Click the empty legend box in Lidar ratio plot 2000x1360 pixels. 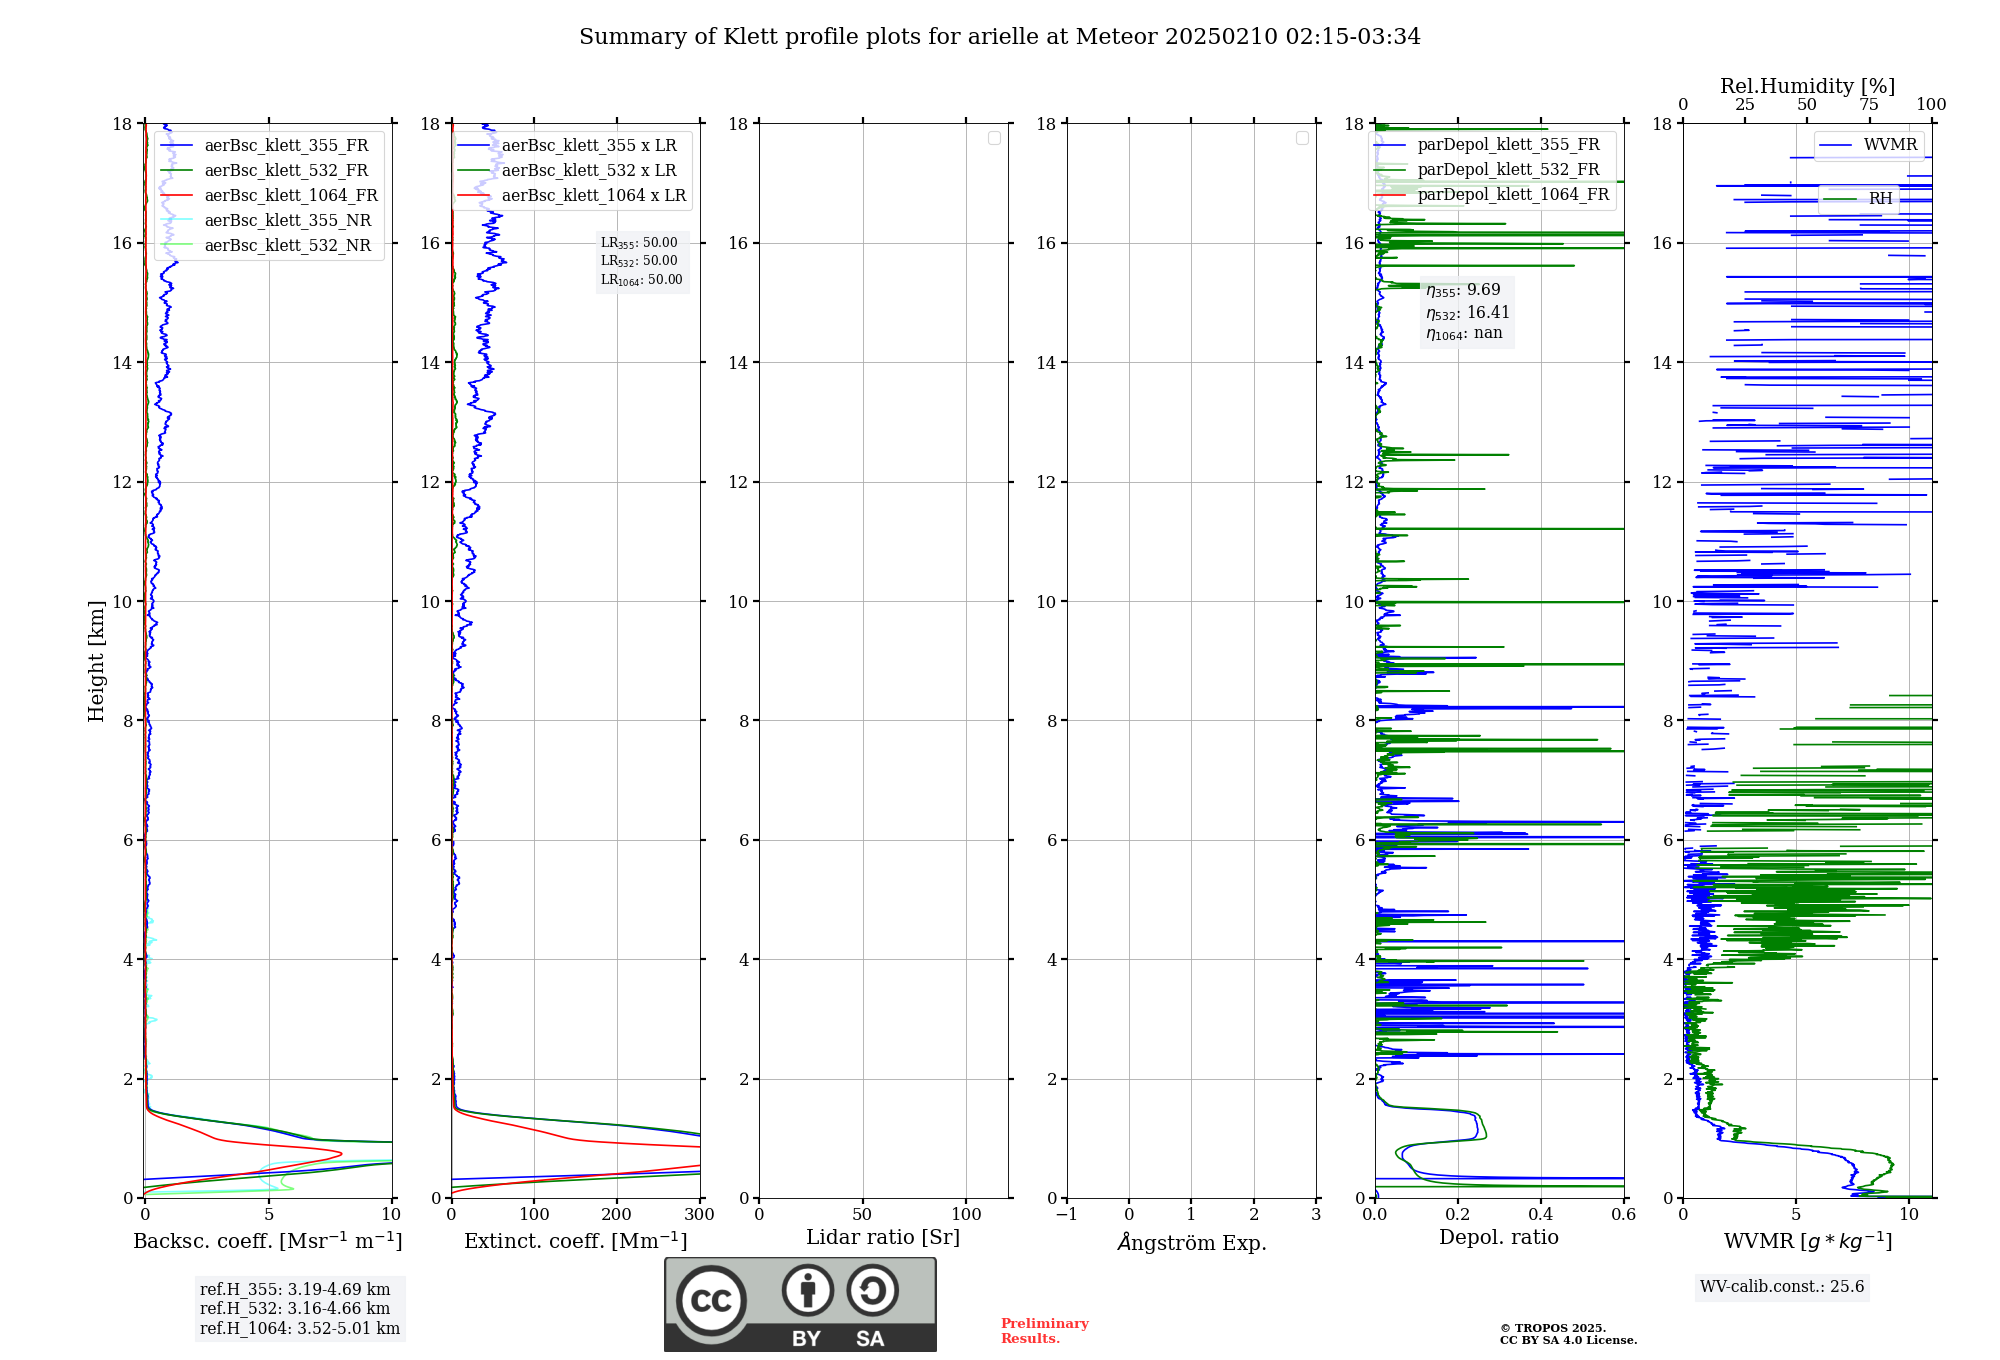click(x=994, y=138)
